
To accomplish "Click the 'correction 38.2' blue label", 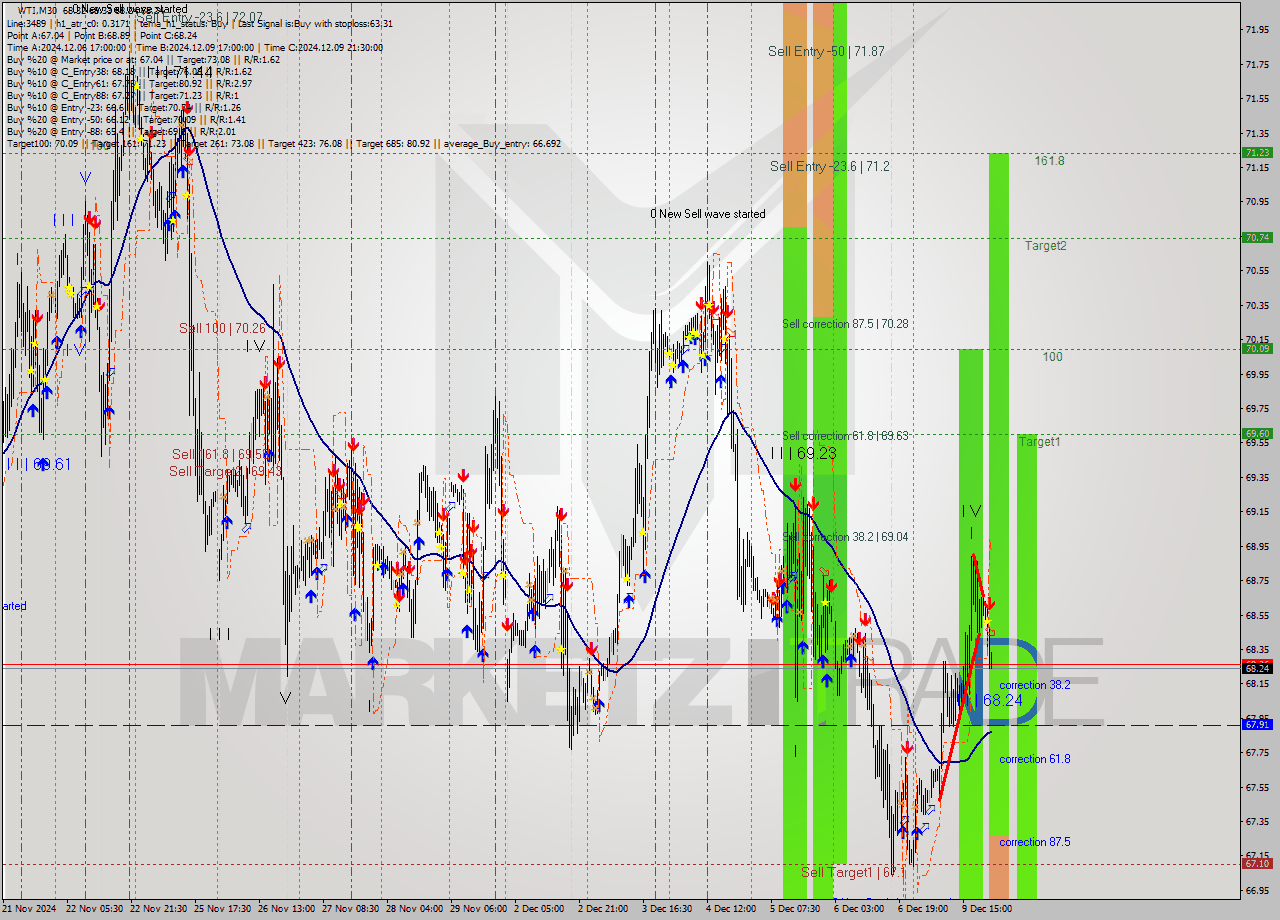I will tap(1035, 685).
